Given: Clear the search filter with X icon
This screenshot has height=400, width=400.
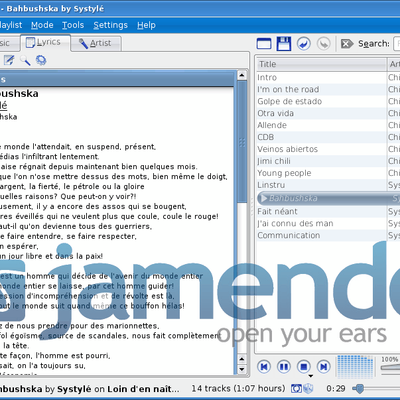Looking at the screenshot, I should 347,44.
